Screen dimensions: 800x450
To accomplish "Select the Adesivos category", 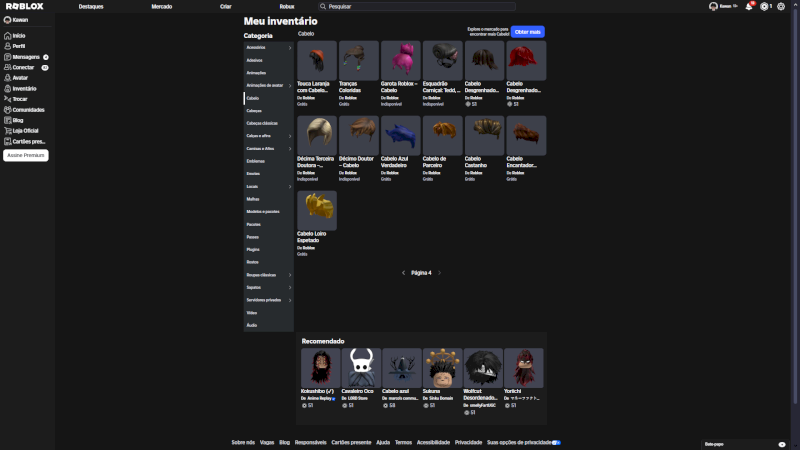I will pyautogui.click(x=255, y=60).
